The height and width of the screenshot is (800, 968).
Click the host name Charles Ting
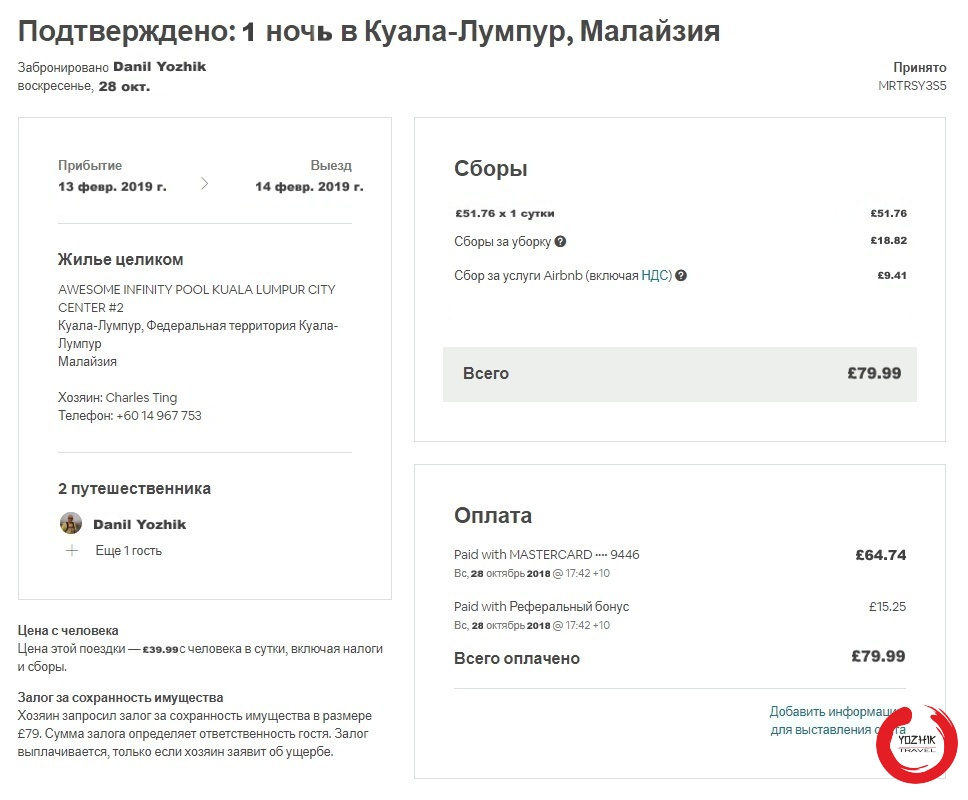(141, 398)
